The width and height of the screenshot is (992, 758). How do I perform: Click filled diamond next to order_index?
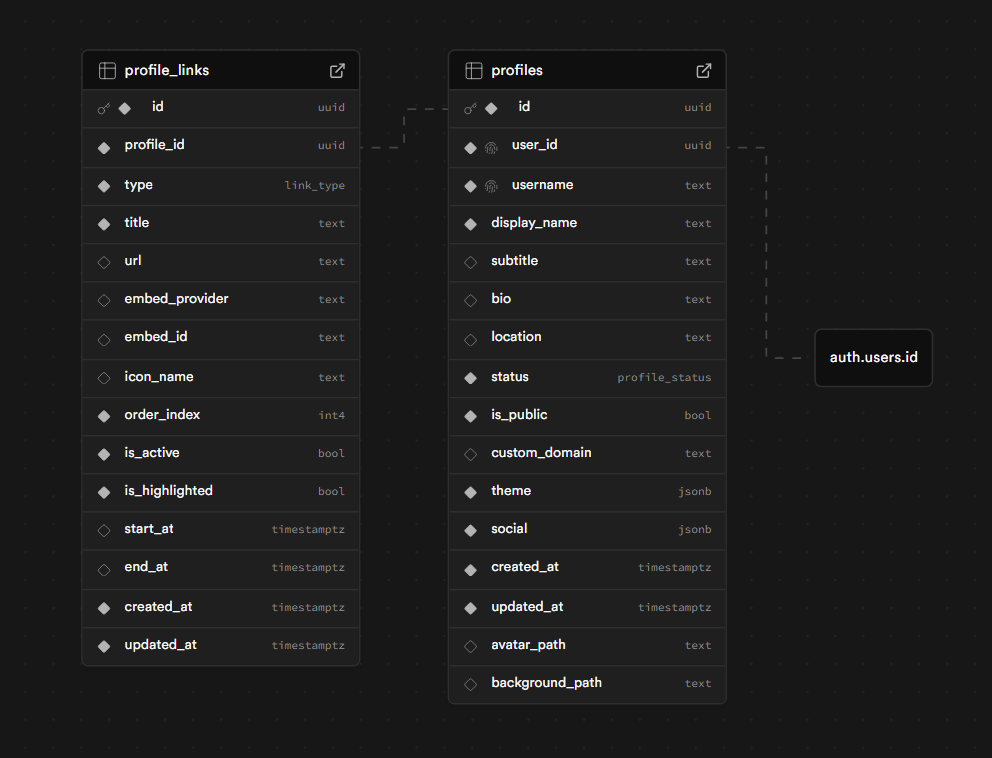[x=104, y=415]
